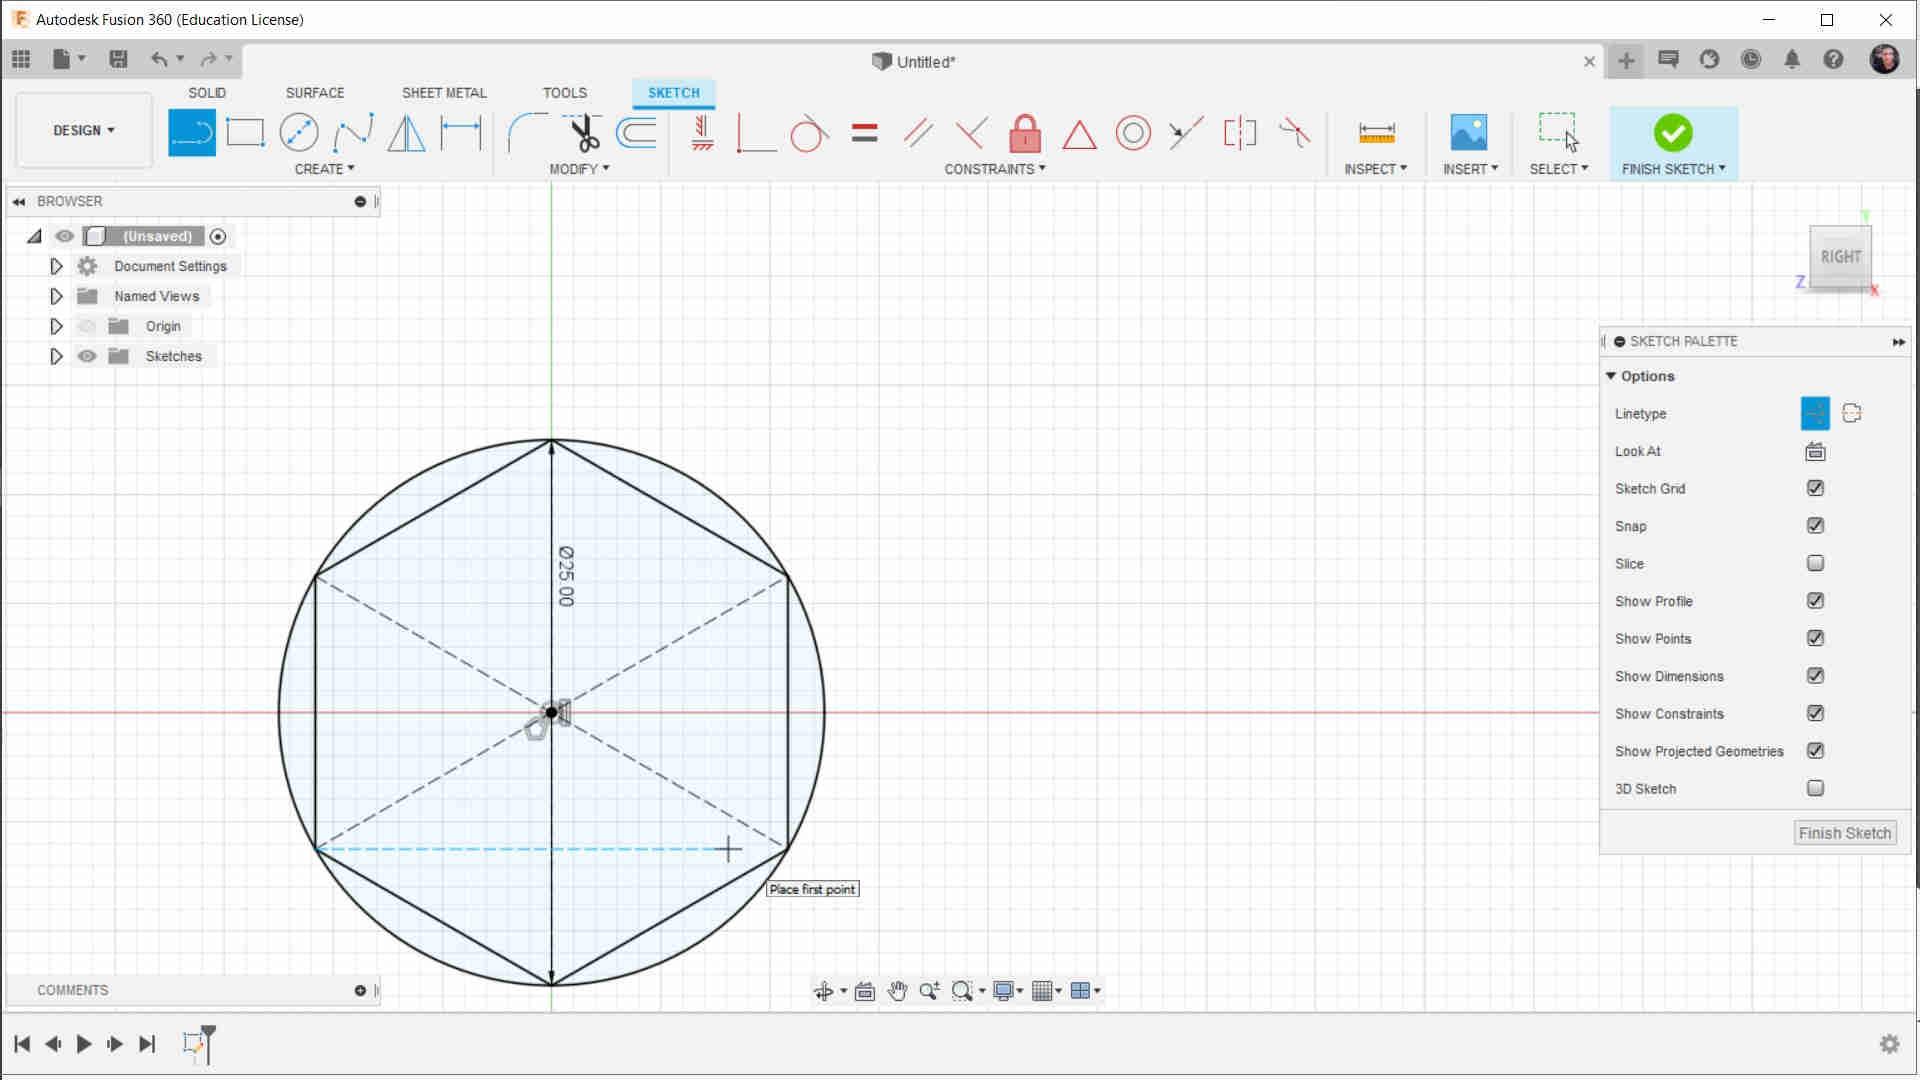
Task: Click the Measure tool in Inspect
Action: click(1377, 132)
